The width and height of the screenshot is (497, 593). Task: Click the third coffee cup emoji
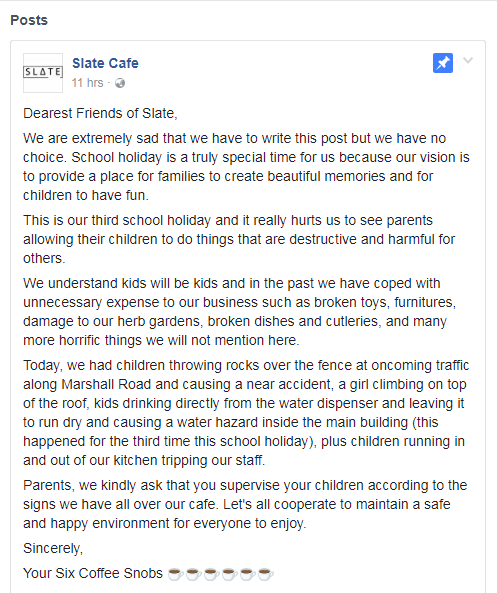coord(211,574)
